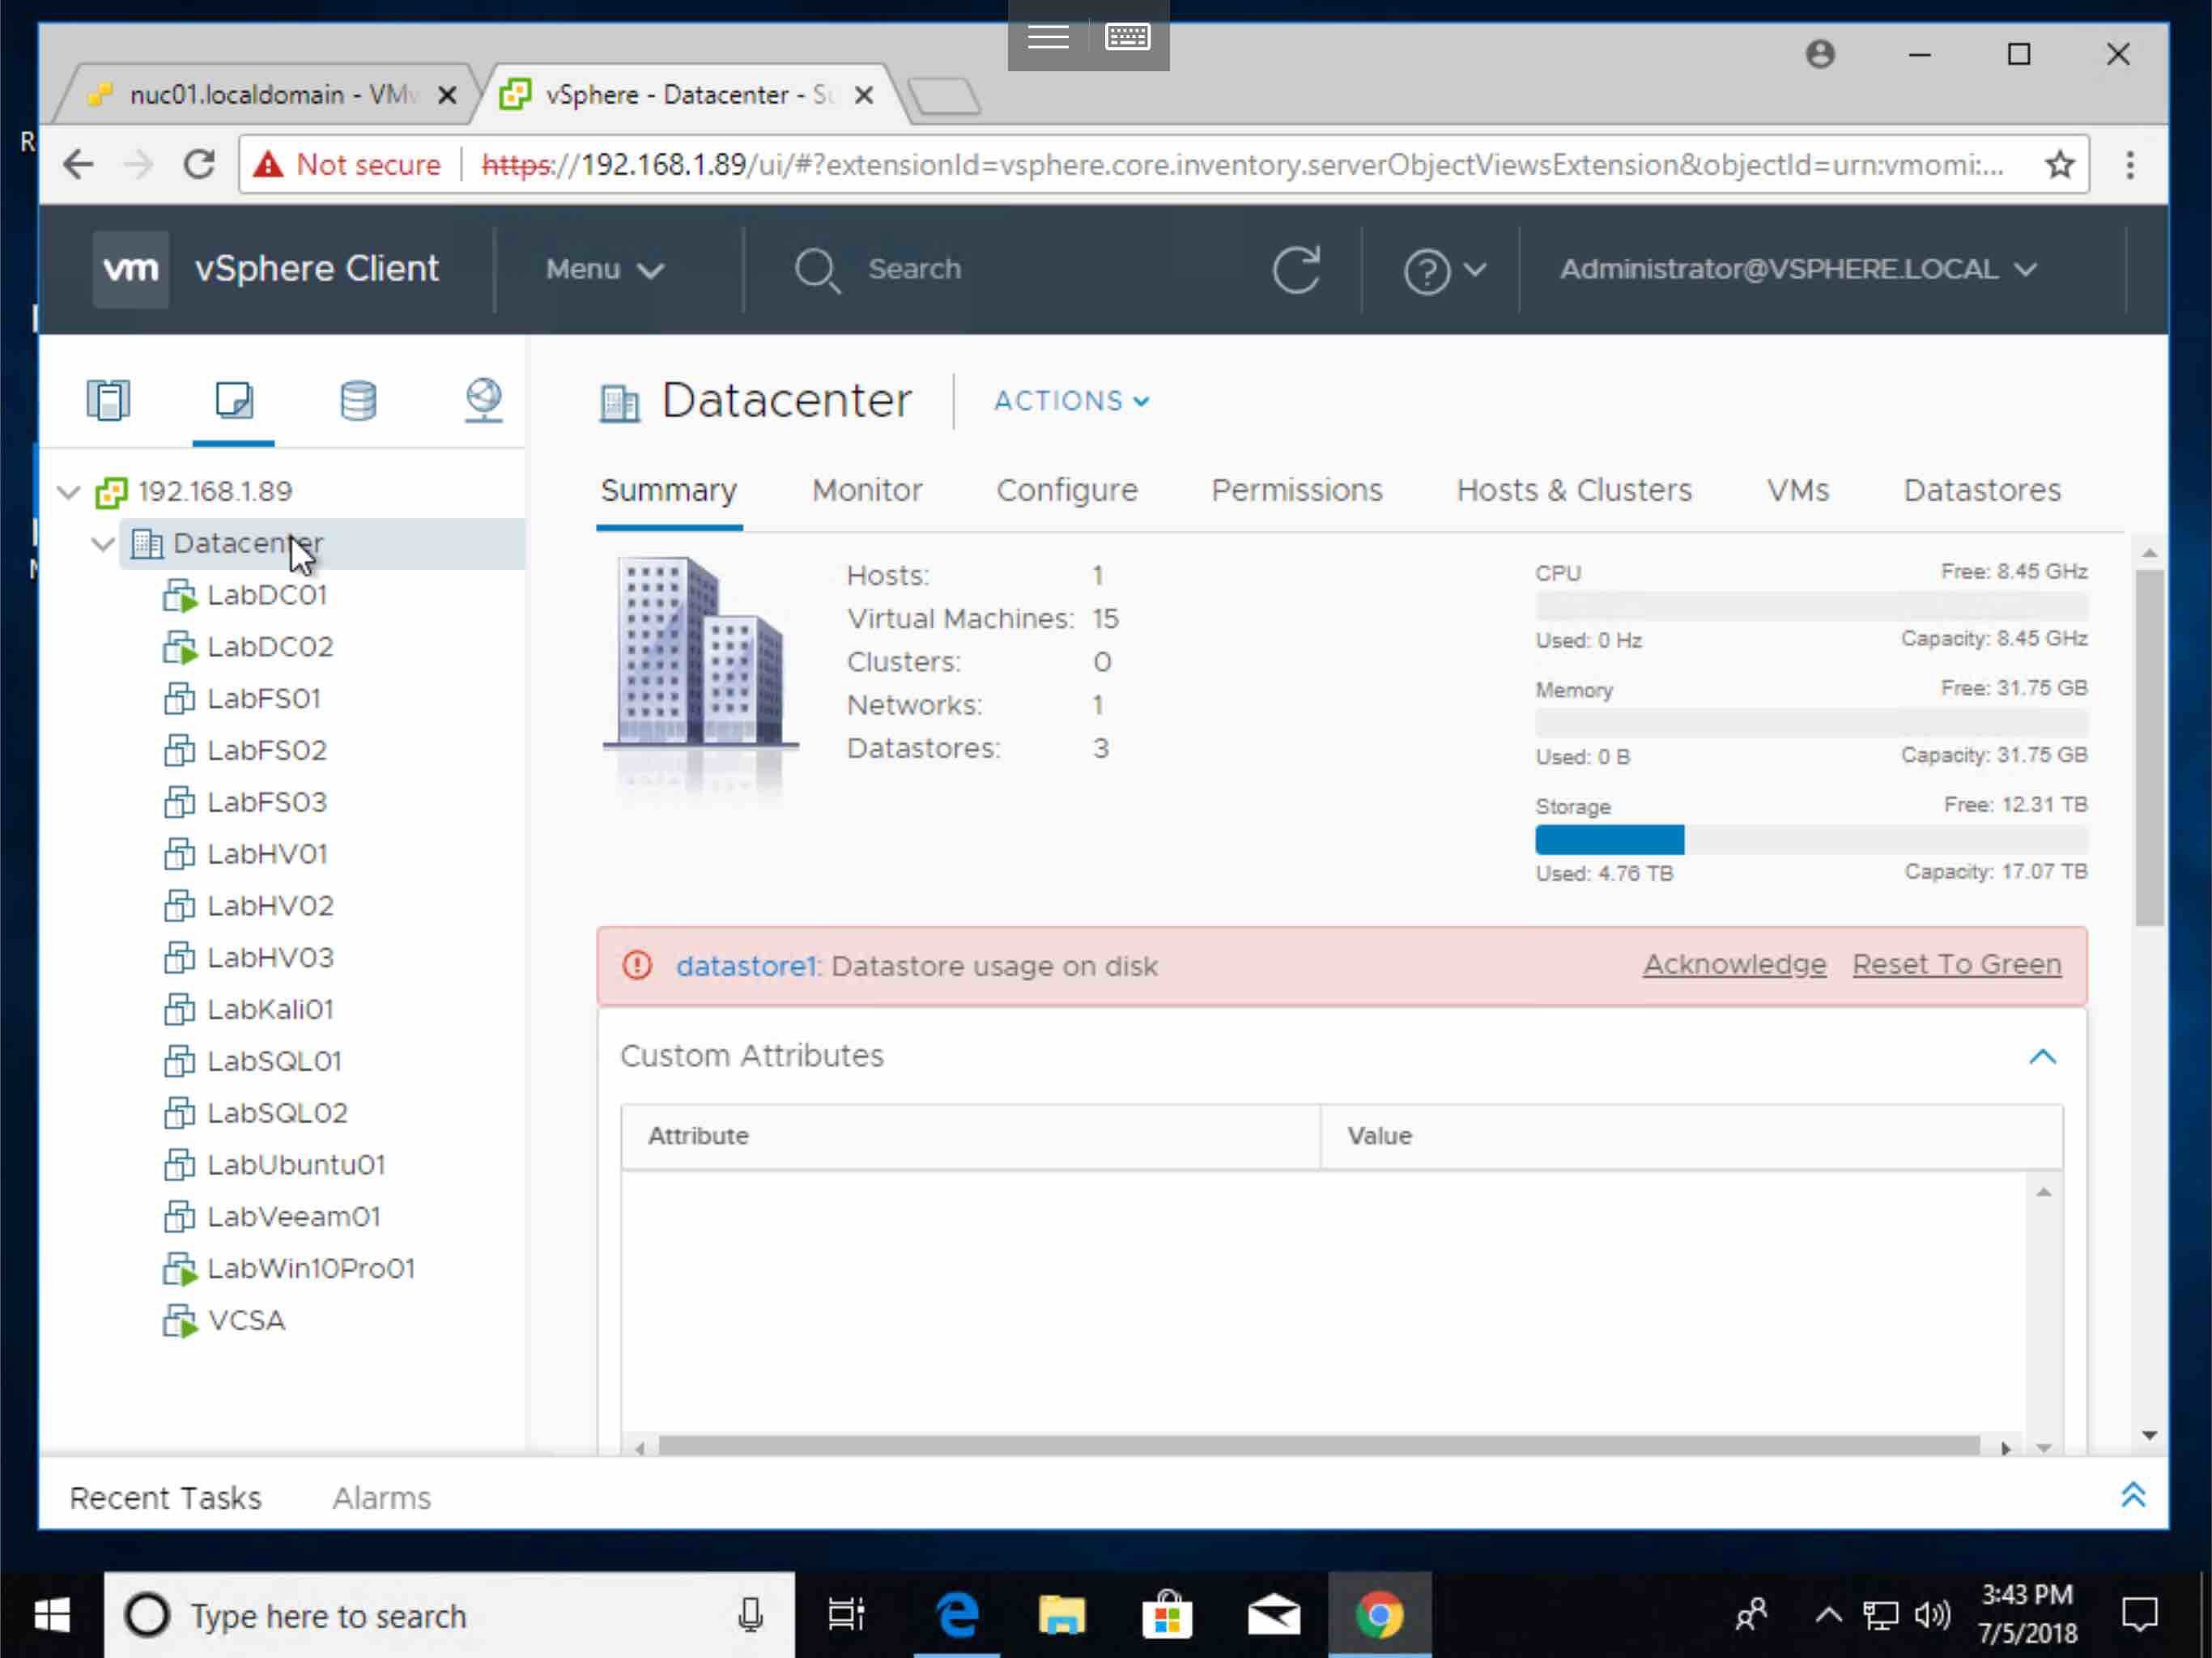Open the Permissions tab
Image resolution: width=2212 pixels, height=1658 pixels.
pyautogui.click(x=1297, y=490)
